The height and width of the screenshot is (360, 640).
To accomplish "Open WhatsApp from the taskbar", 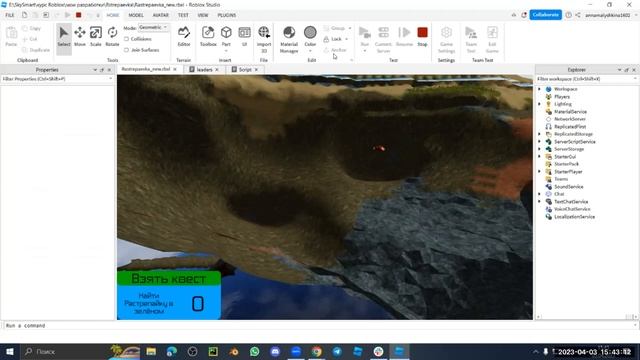I will [255, 351].
